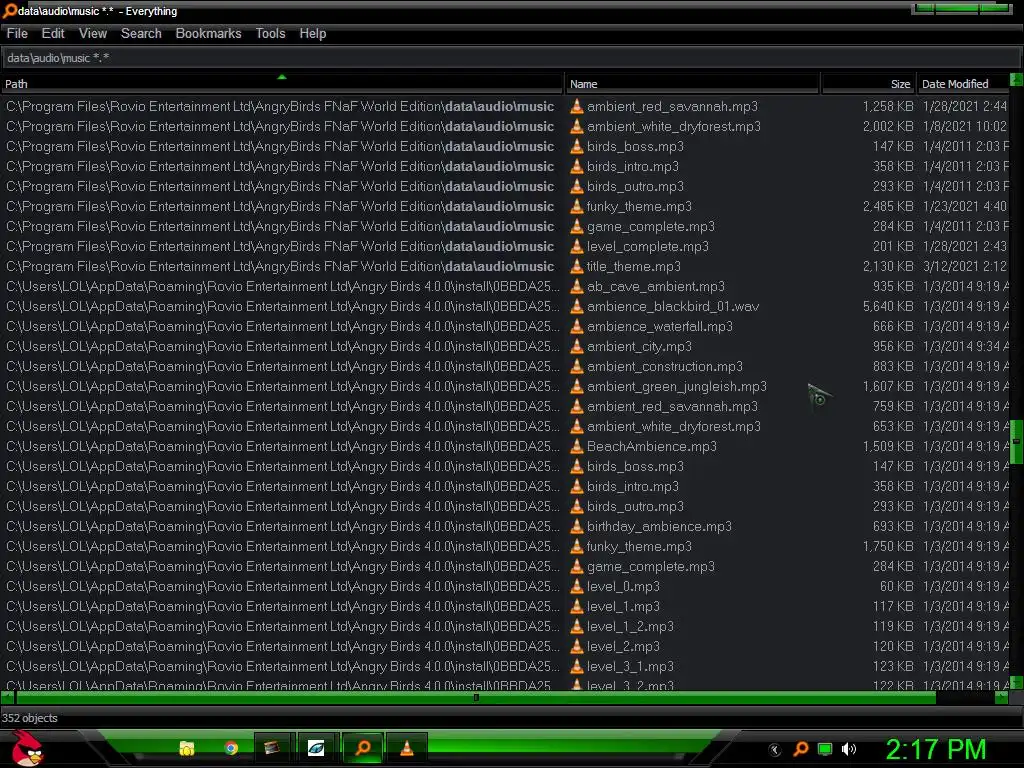Click VLC icon beside level_1_2.mp3

[577, 626]
